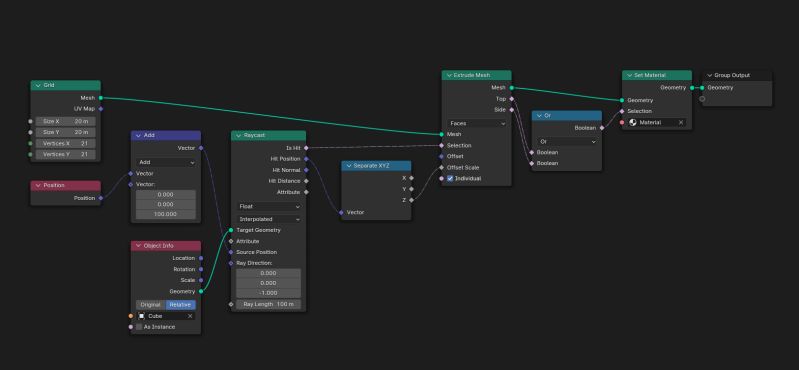The width and height of the screenshot is (799, 370).
Task: Click the Group Output Geometry input socket
Action: point(702,88)
